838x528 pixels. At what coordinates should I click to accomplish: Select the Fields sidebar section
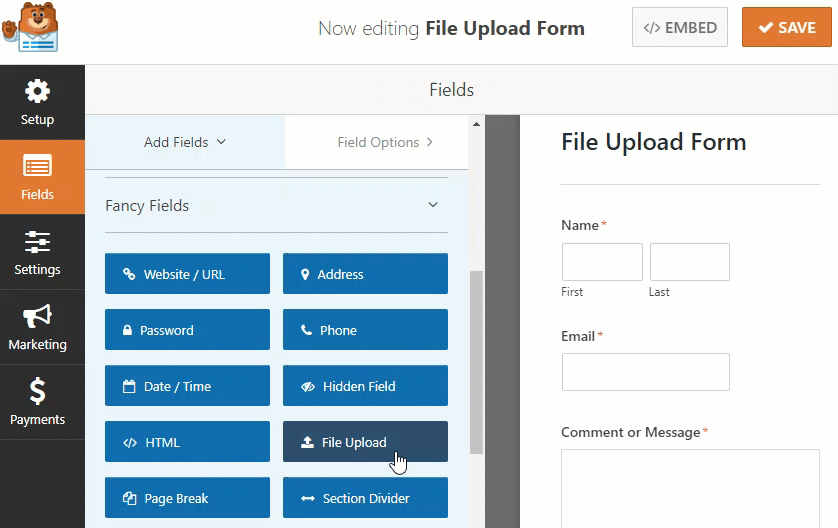click(37, 177)
